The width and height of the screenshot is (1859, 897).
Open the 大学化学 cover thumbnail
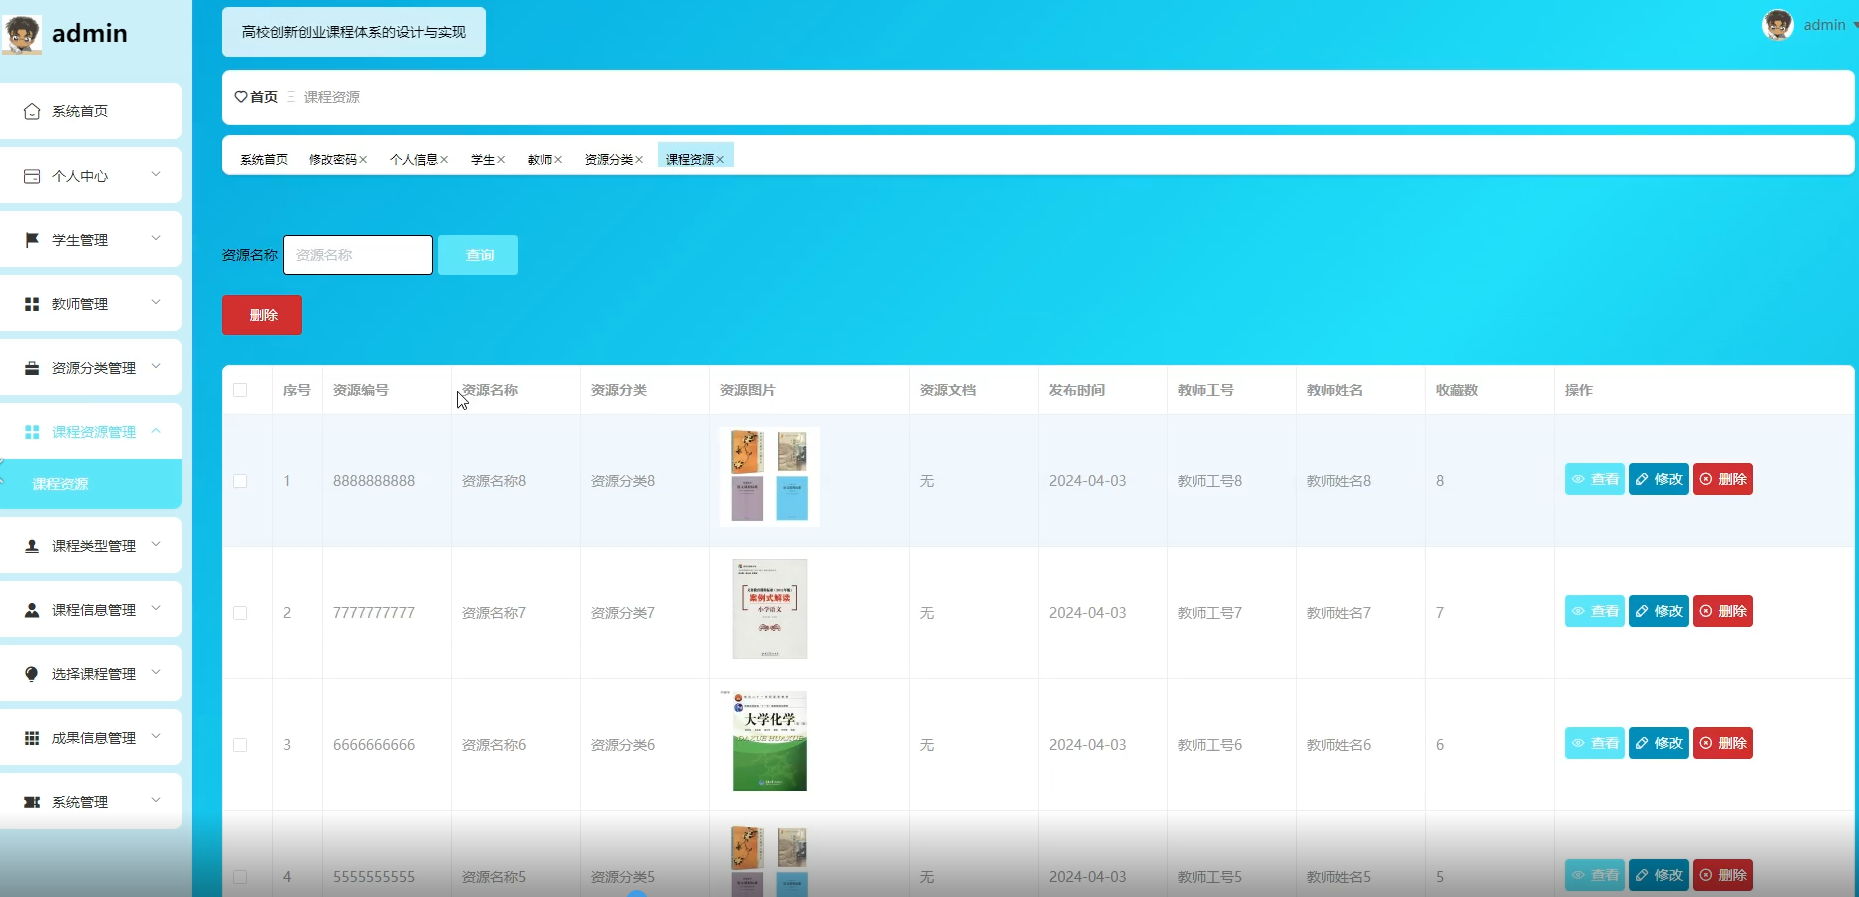[x=769, y=741]
